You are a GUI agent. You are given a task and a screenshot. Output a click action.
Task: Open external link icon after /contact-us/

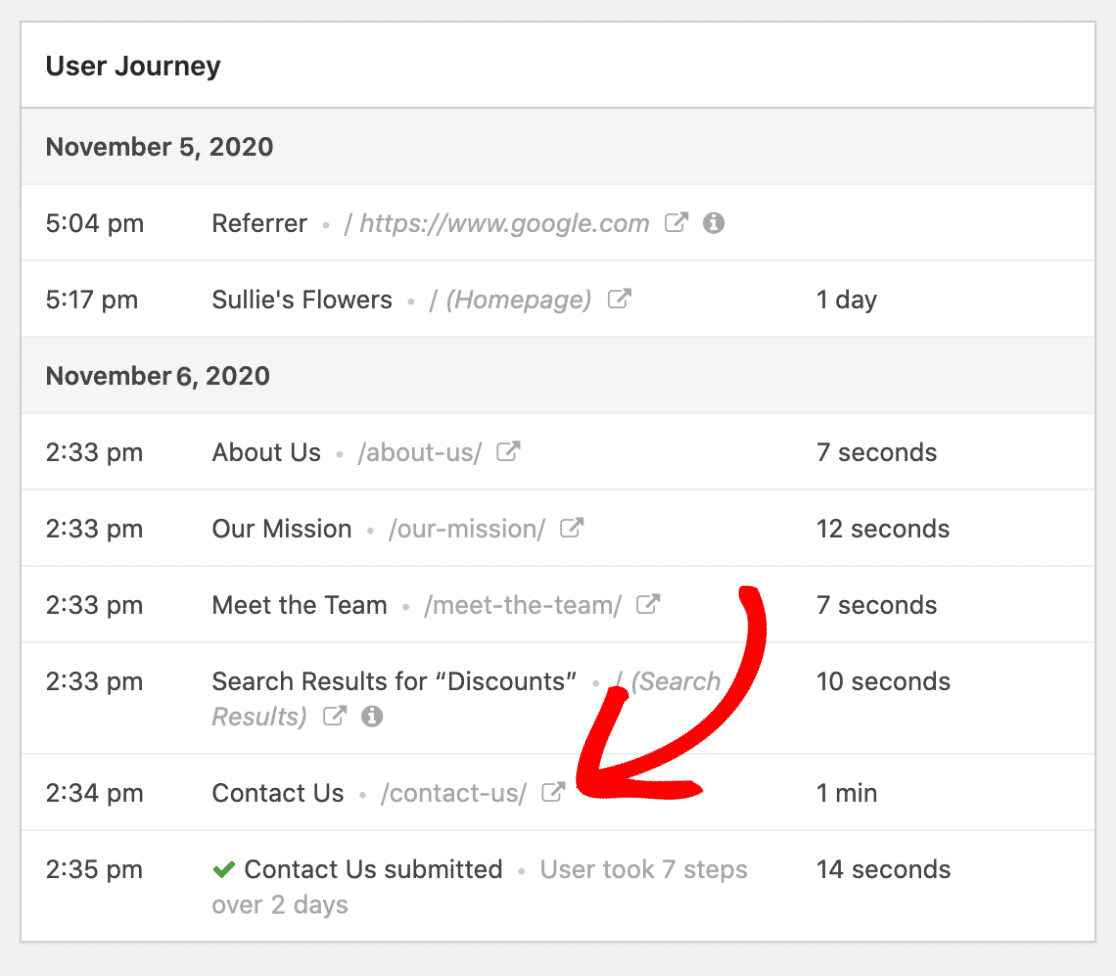tap(553, 792)
